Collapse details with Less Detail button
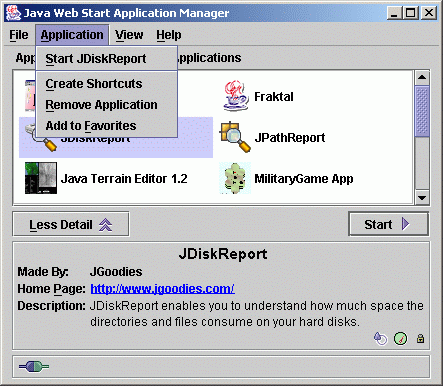 click(71, 224)
